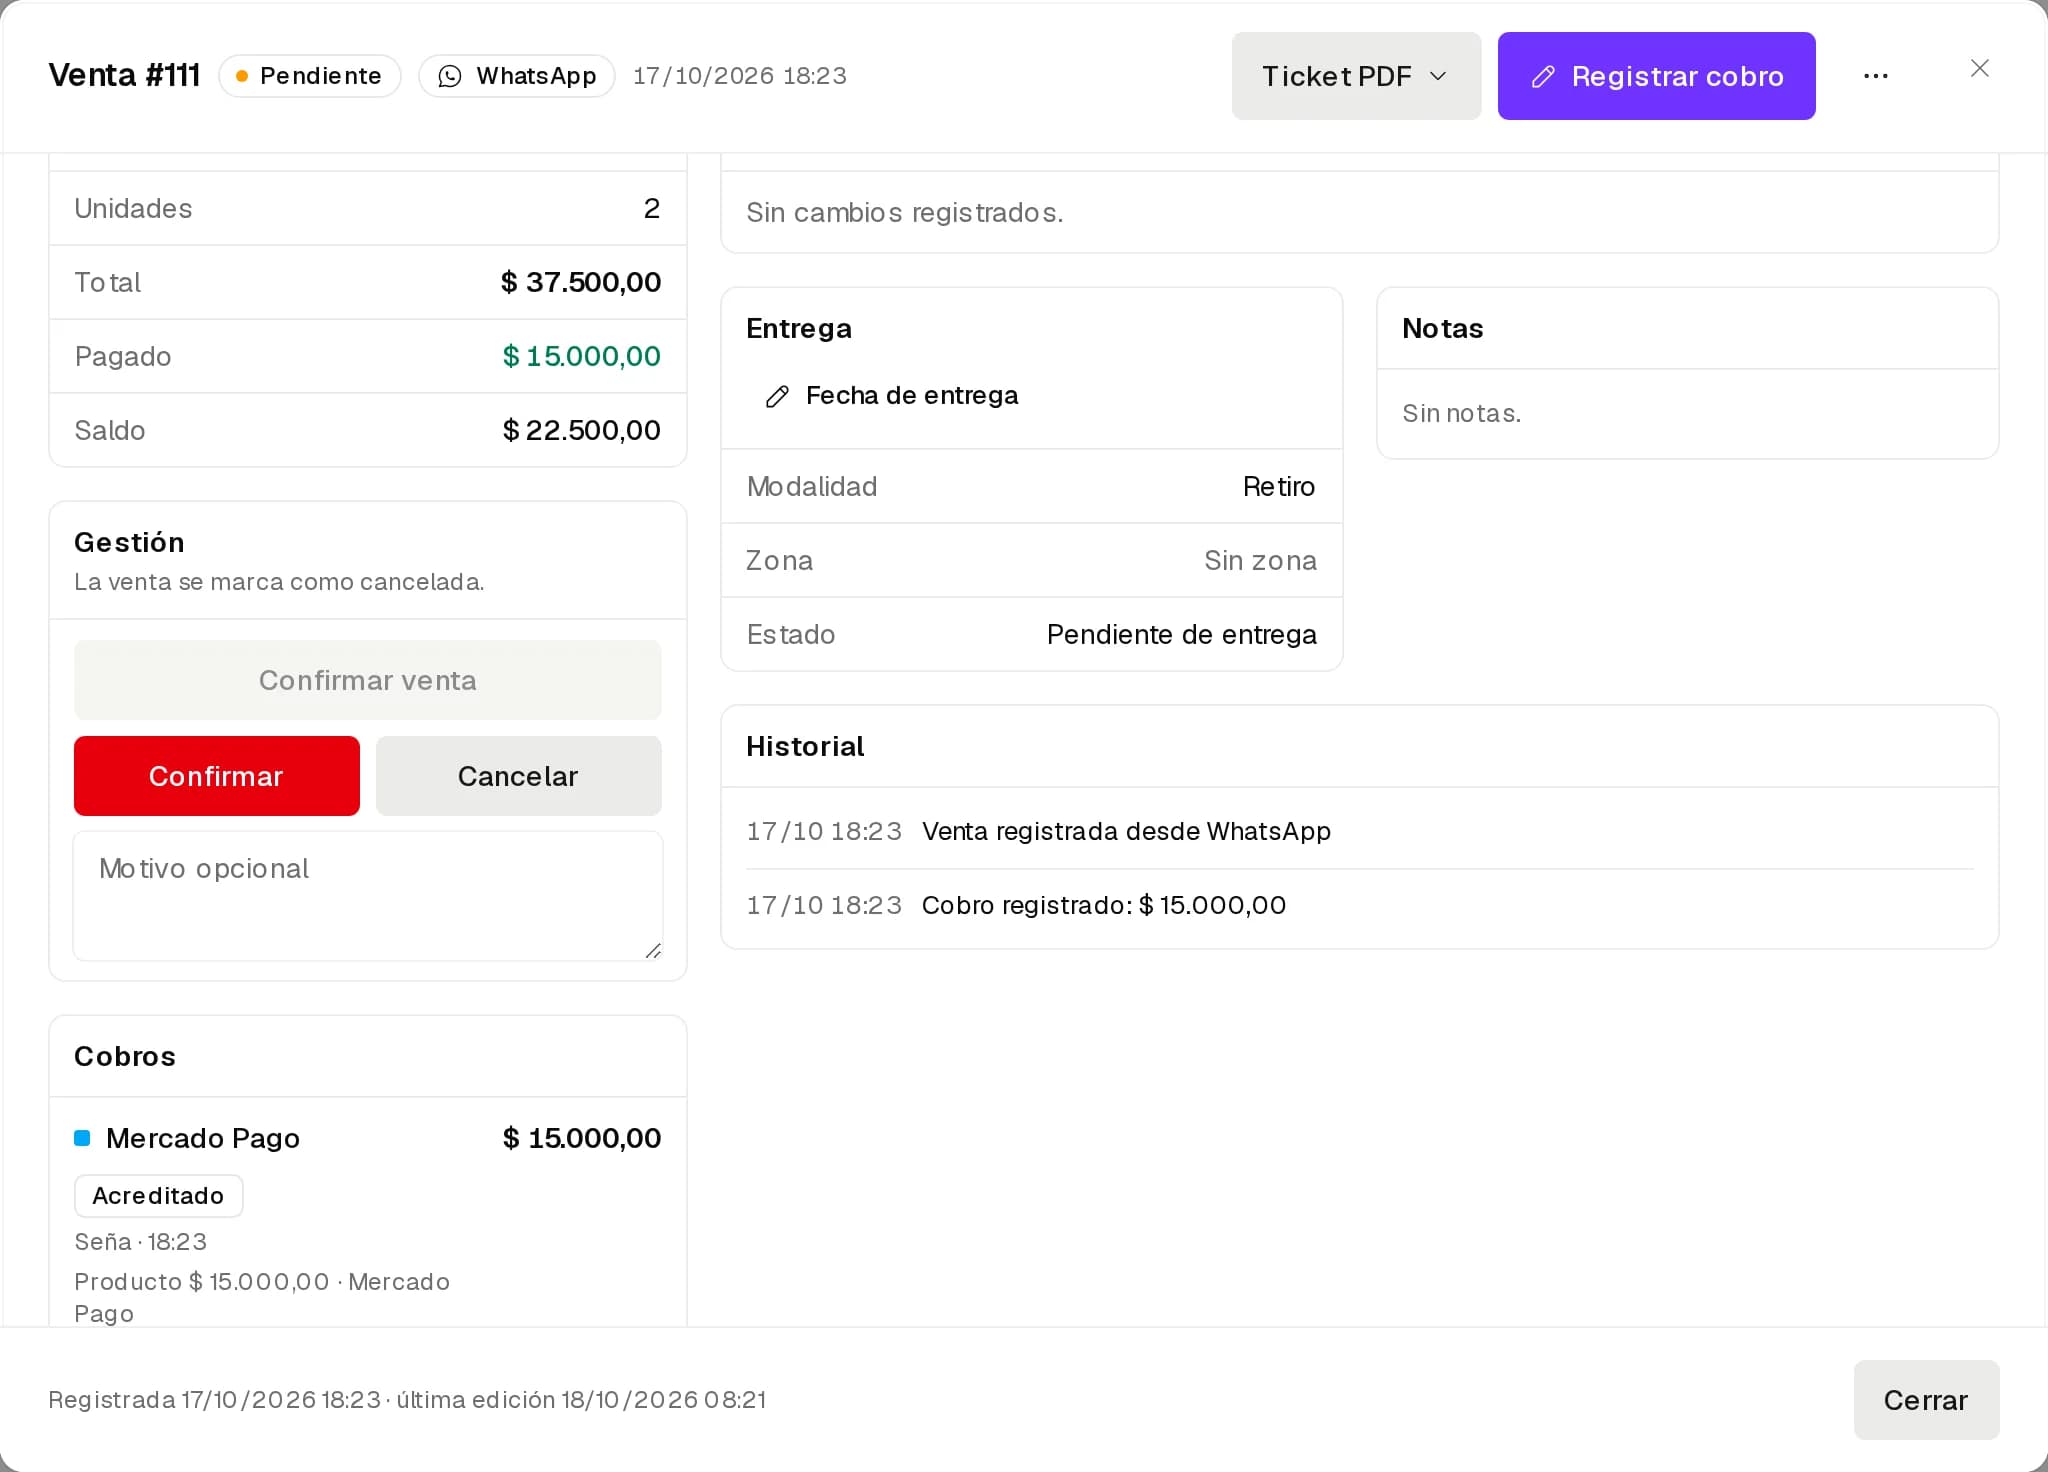Click the Venta #111 title

[x=125, y=76]
